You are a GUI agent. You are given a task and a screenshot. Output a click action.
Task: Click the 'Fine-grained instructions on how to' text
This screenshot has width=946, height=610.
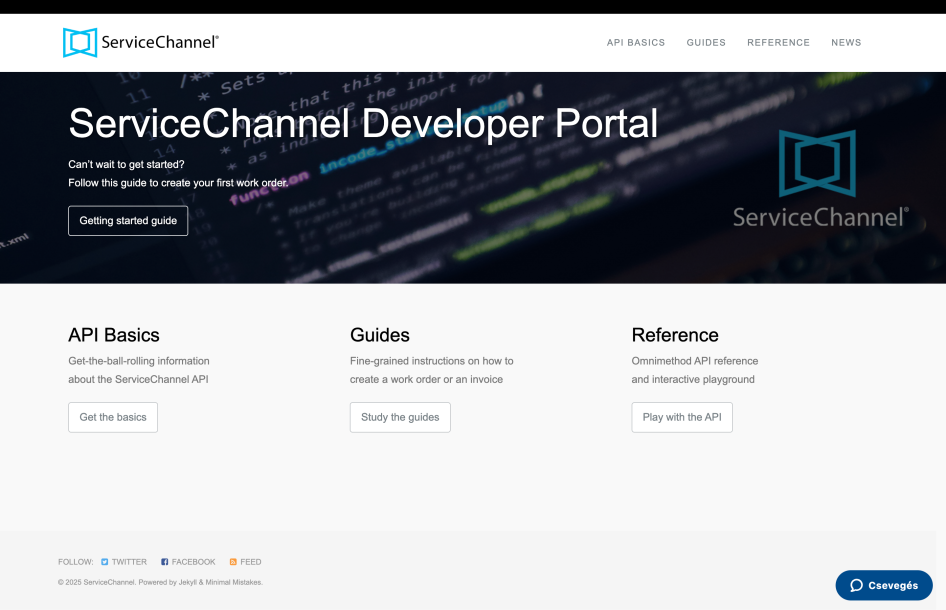point(431,361)
